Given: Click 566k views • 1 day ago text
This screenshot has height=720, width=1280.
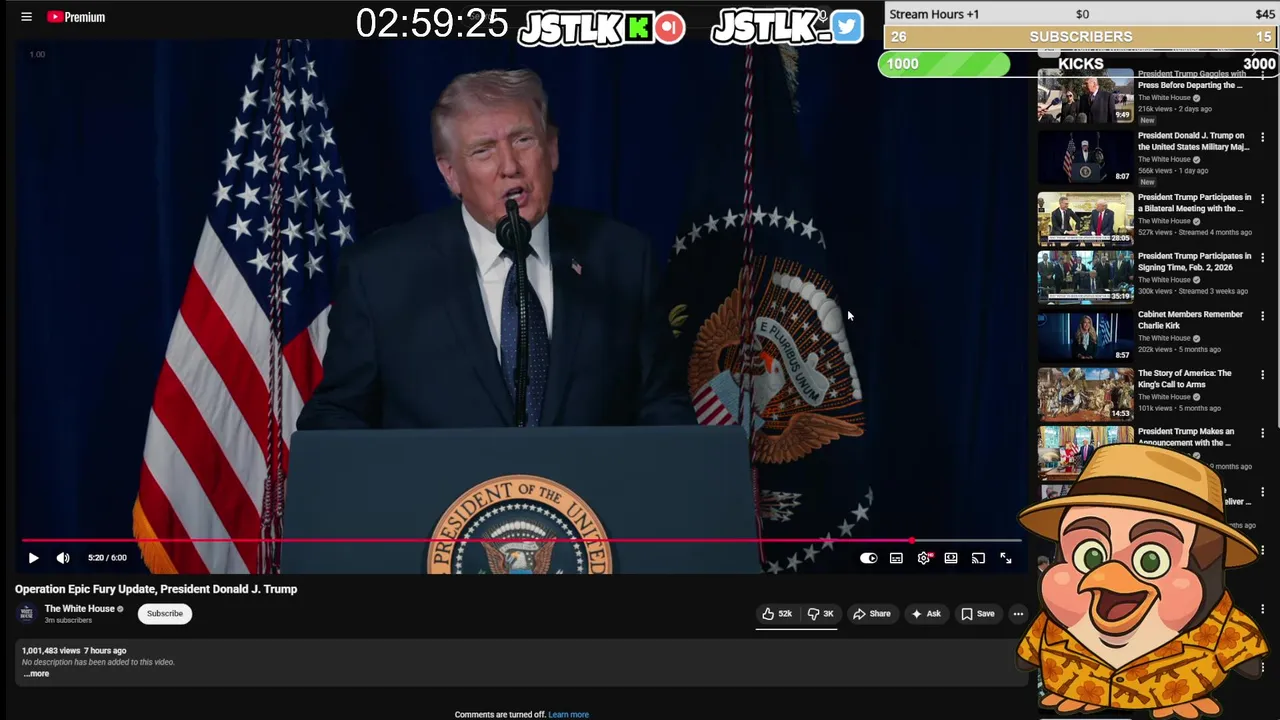Looking at the screenshot, I should 1173,171.
